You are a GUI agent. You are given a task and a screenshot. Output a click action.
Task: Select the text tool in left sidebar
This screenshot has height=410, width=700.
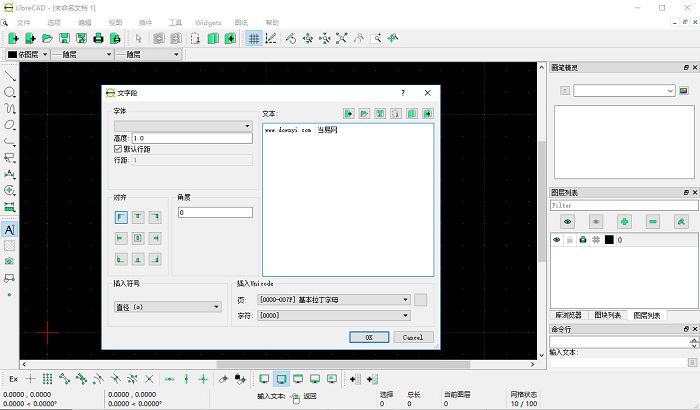pyautogui.click(x=9, y=229)
